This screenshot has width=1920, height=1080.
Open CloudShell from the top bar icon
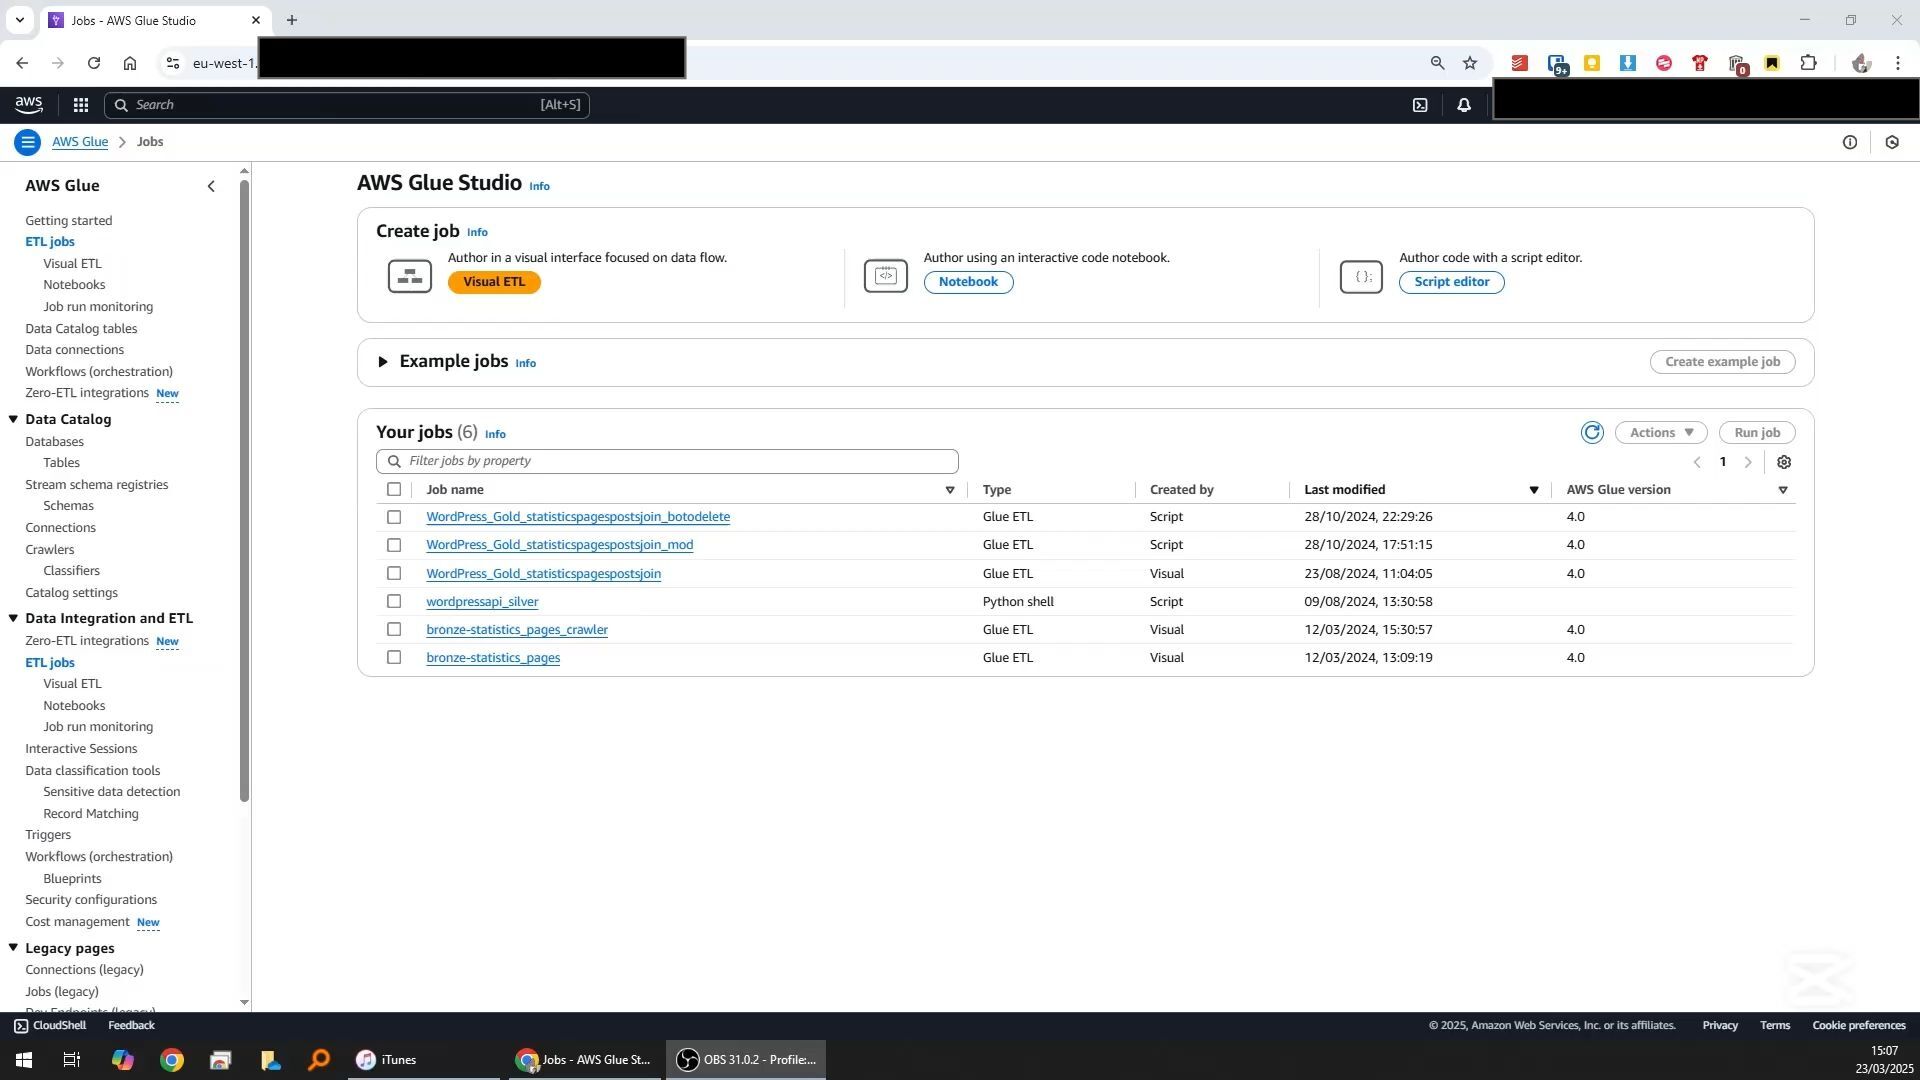tap(1420, 105)
